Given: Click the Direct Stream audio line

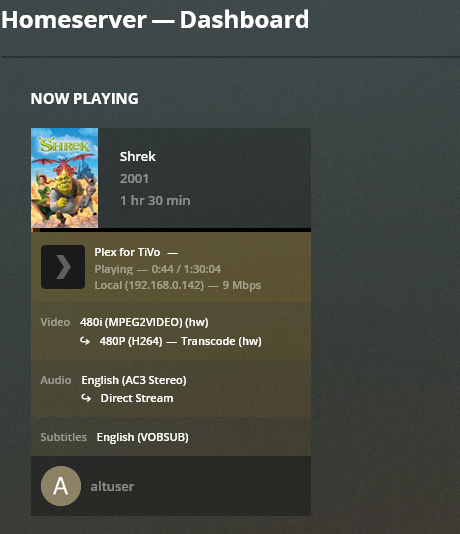Looking at the screenshot, I should (137, 398).
